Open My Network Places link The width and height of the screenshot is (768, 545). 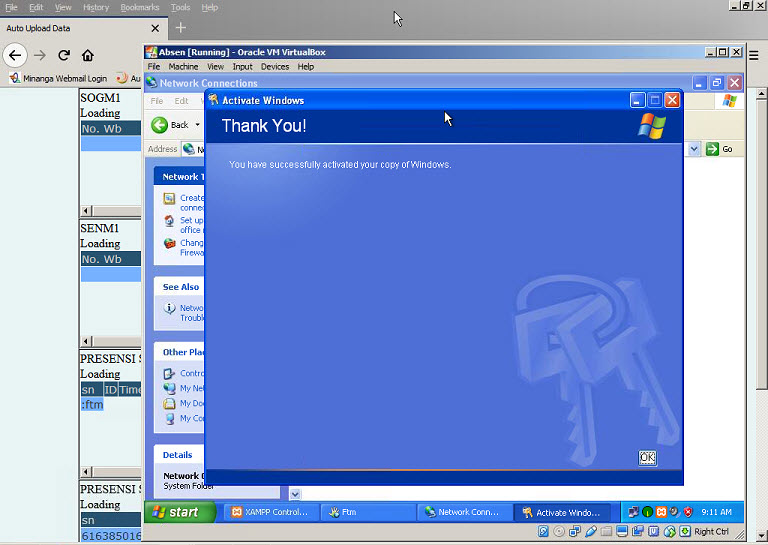192,388
